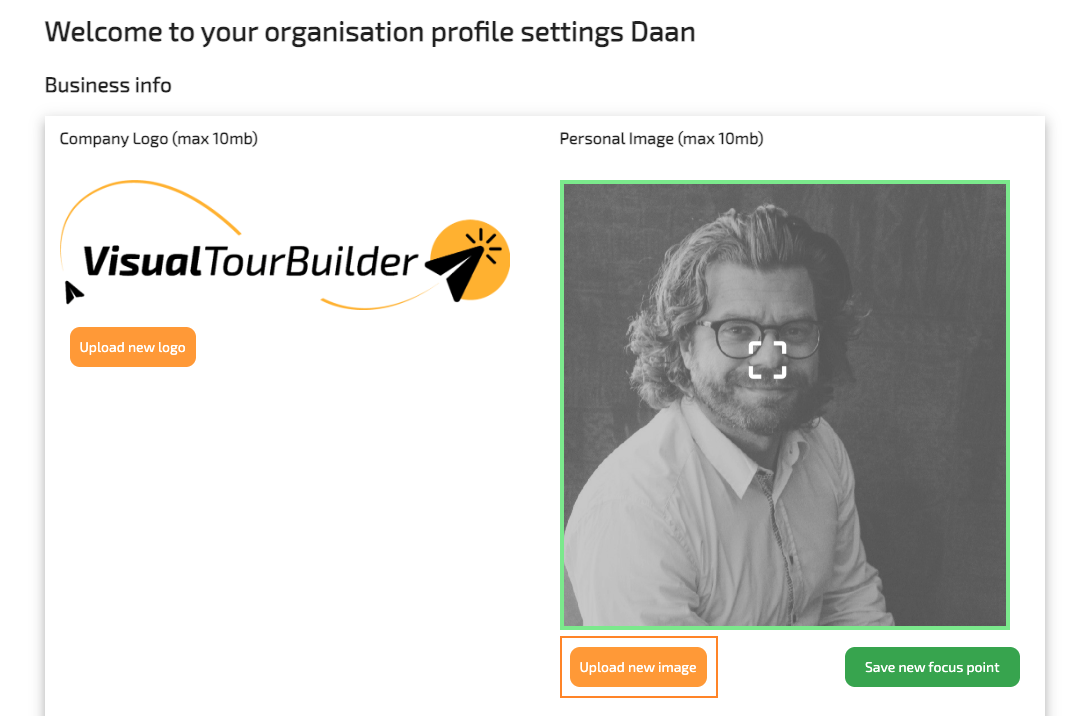
Task: Click the Business info heading
Action: pyautogui.click(x=108, y=85)
